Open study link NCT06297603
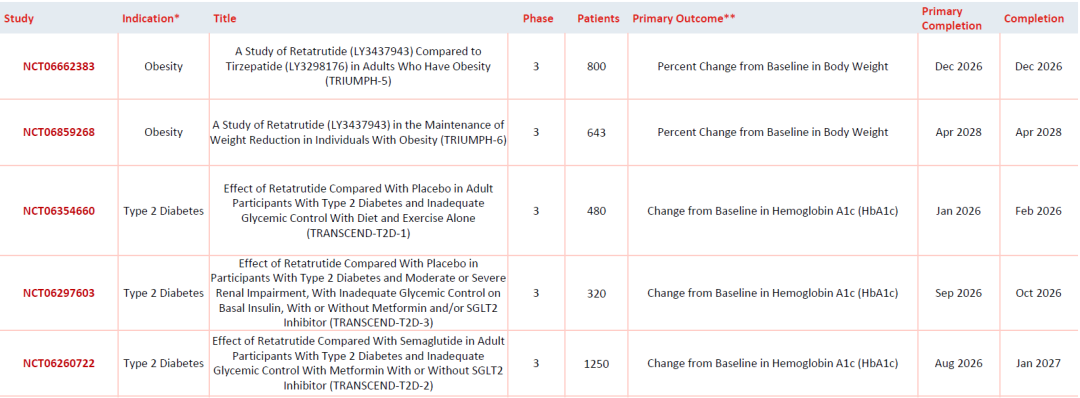Viewport: 1080px width, 398px height. (59, 293)
